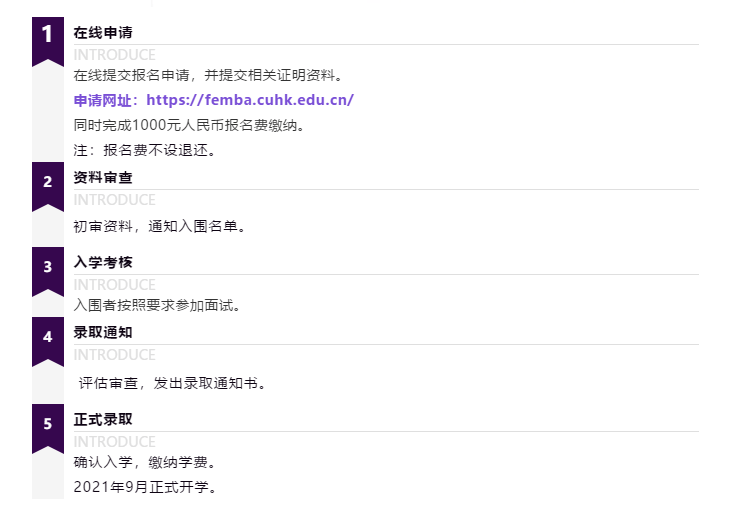Click INTRODUCE subtitle under 资料审查
Viewport: 739px width, 514px height.
(x=115, y=200)
